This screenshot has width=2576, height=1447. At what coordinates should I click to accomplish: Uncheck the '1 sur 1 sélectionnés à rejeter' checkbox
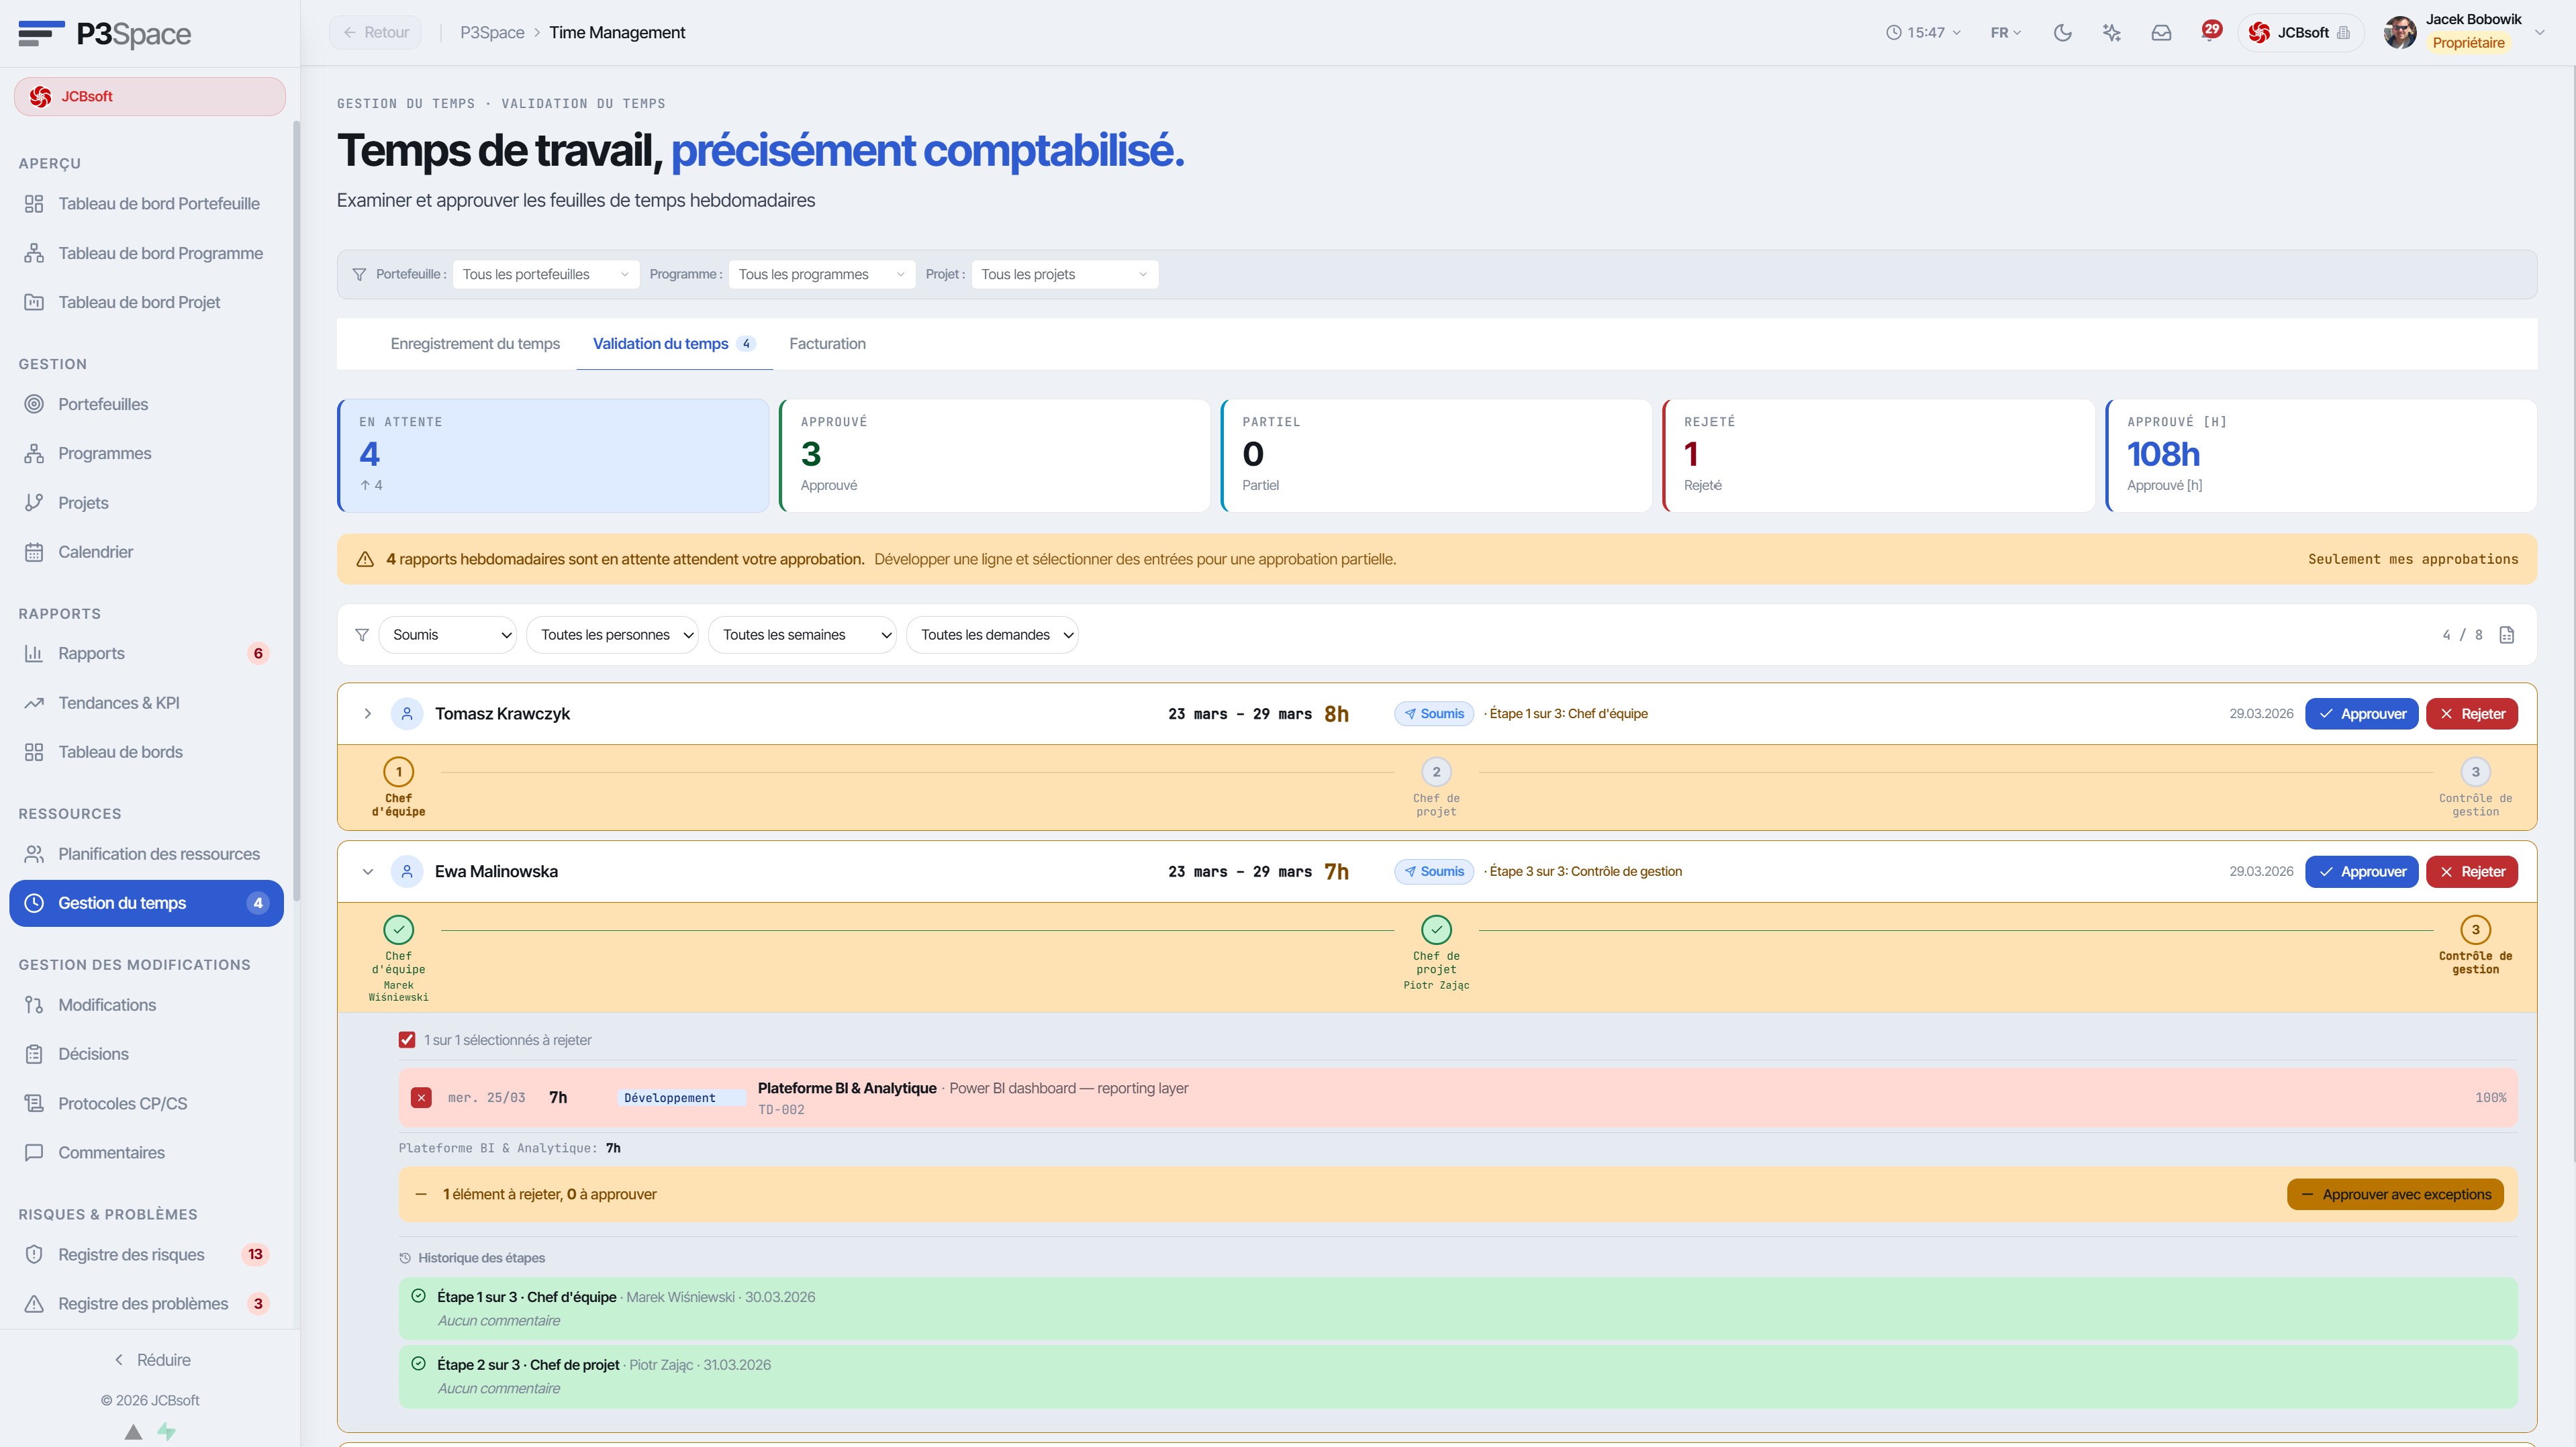pos(407,1040)
